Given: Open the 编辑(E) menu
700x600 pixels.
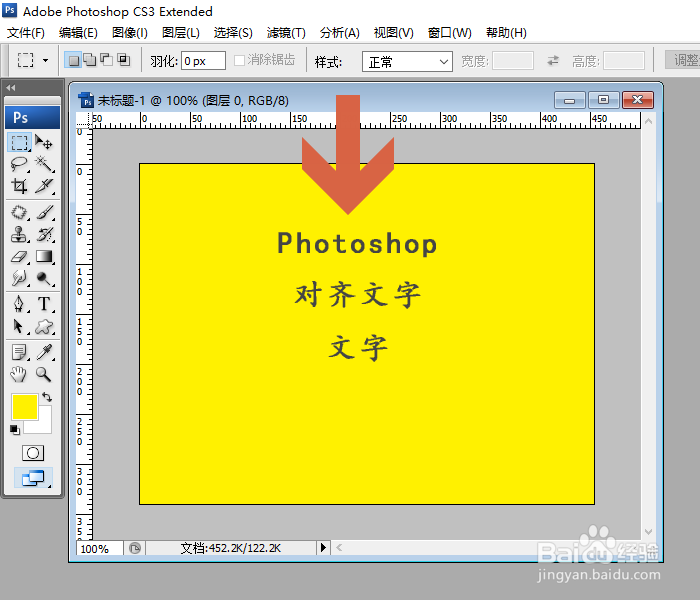Looking at the screenshot, I should tap(78, 33).
